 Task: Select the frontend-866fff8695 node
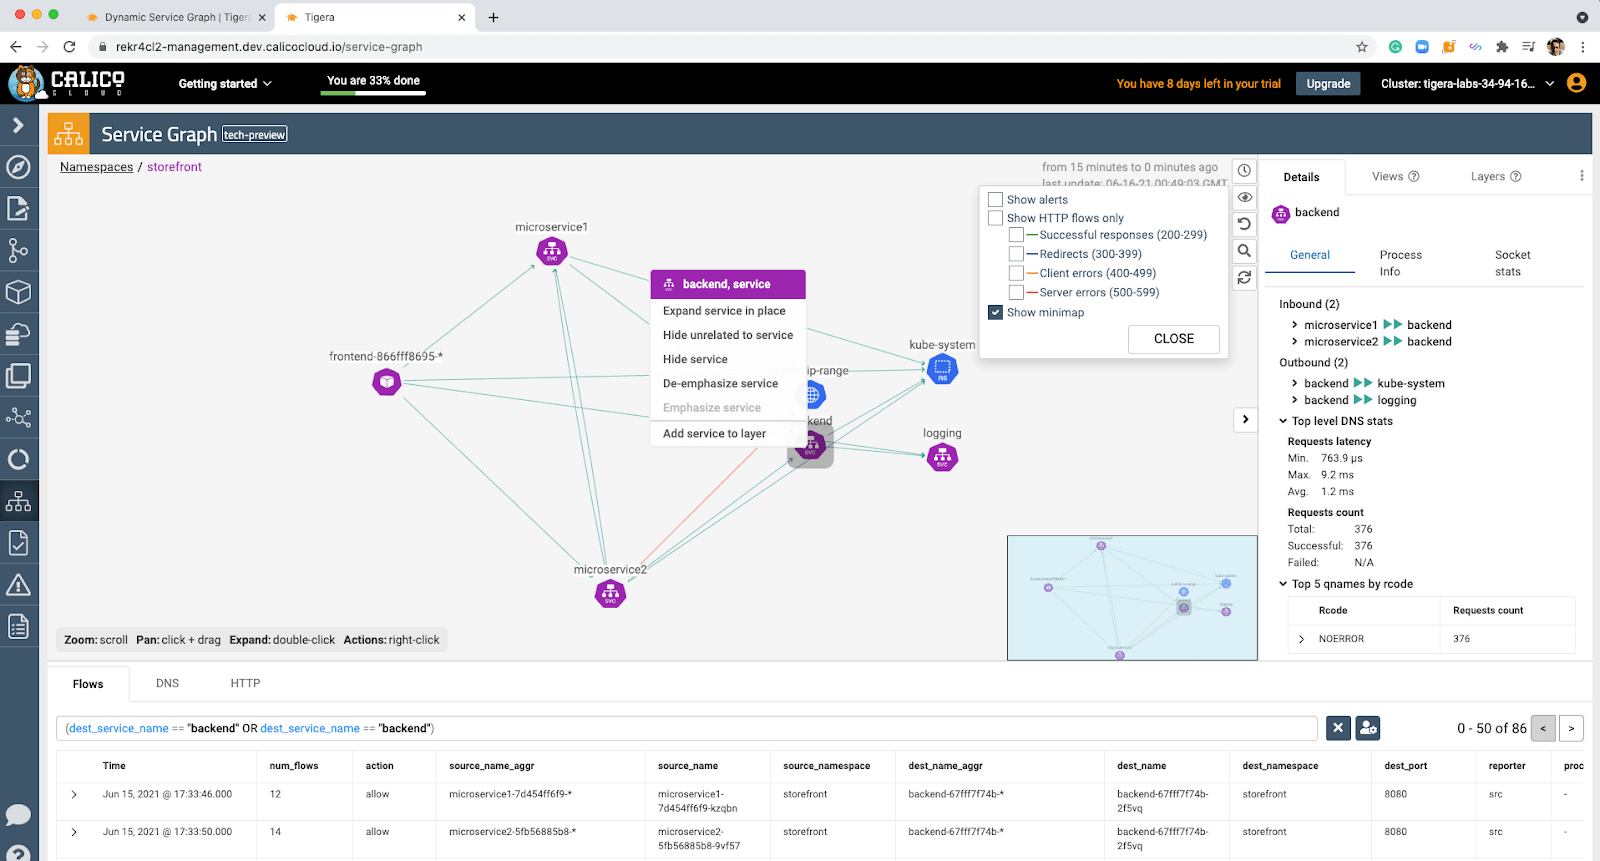pos(387,381)
